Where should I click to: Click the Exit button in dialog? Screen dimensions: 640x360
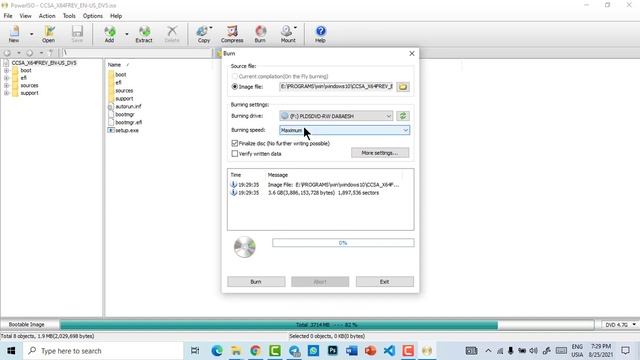[x=384, y=282]
